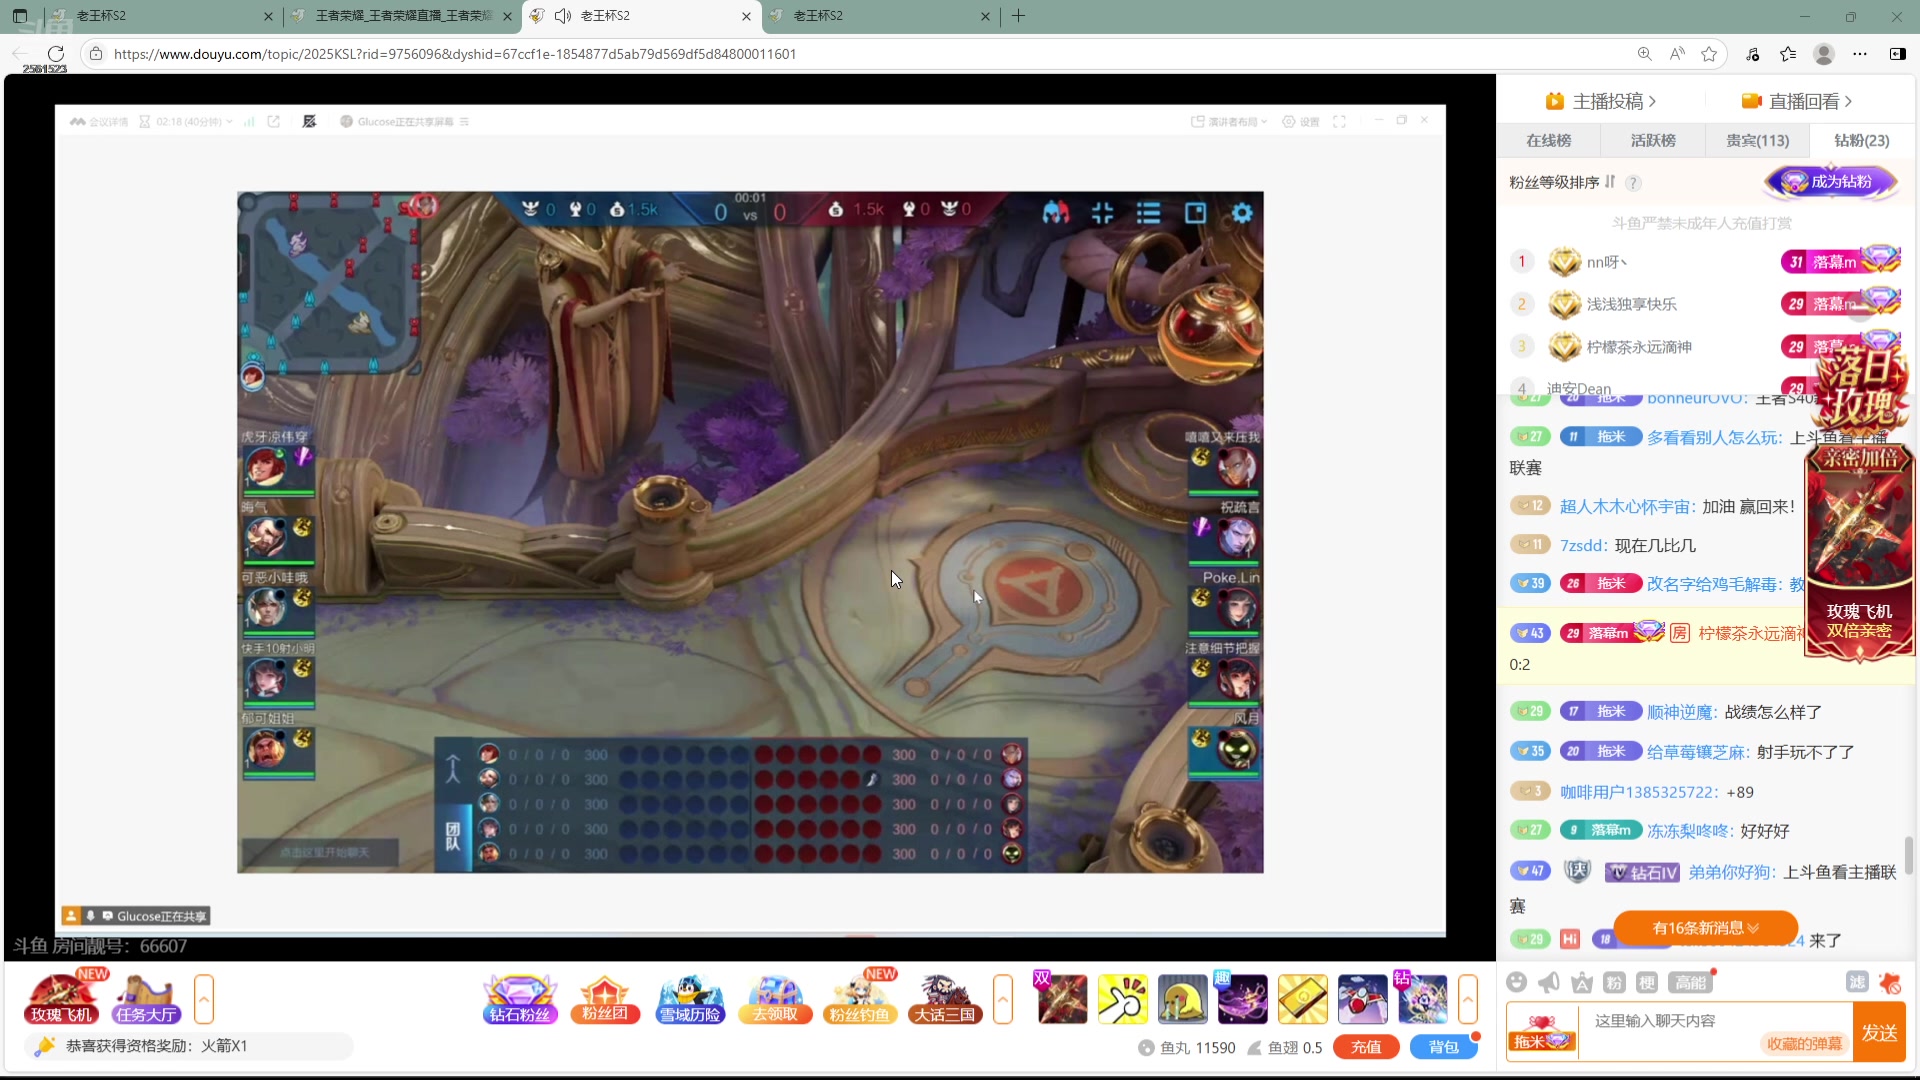
Task: Click the shrink arrows icon in game HUD
Action: point(1103,212)
